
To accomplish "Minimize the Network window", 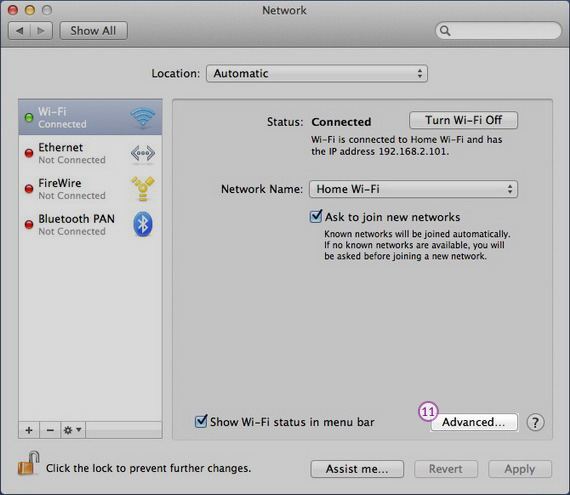I will [30, 10].
